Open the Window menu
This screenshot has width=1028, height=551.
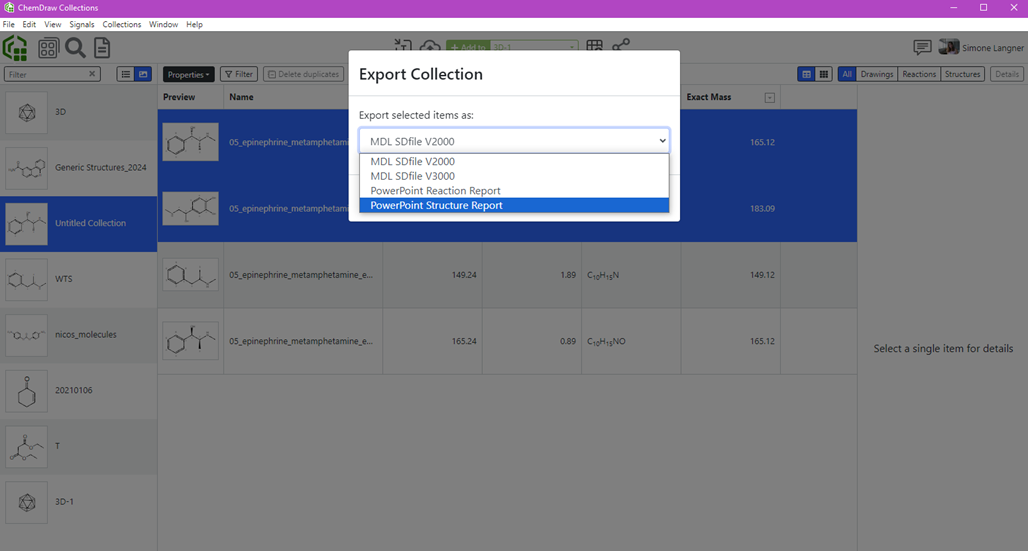coord(163,24)
